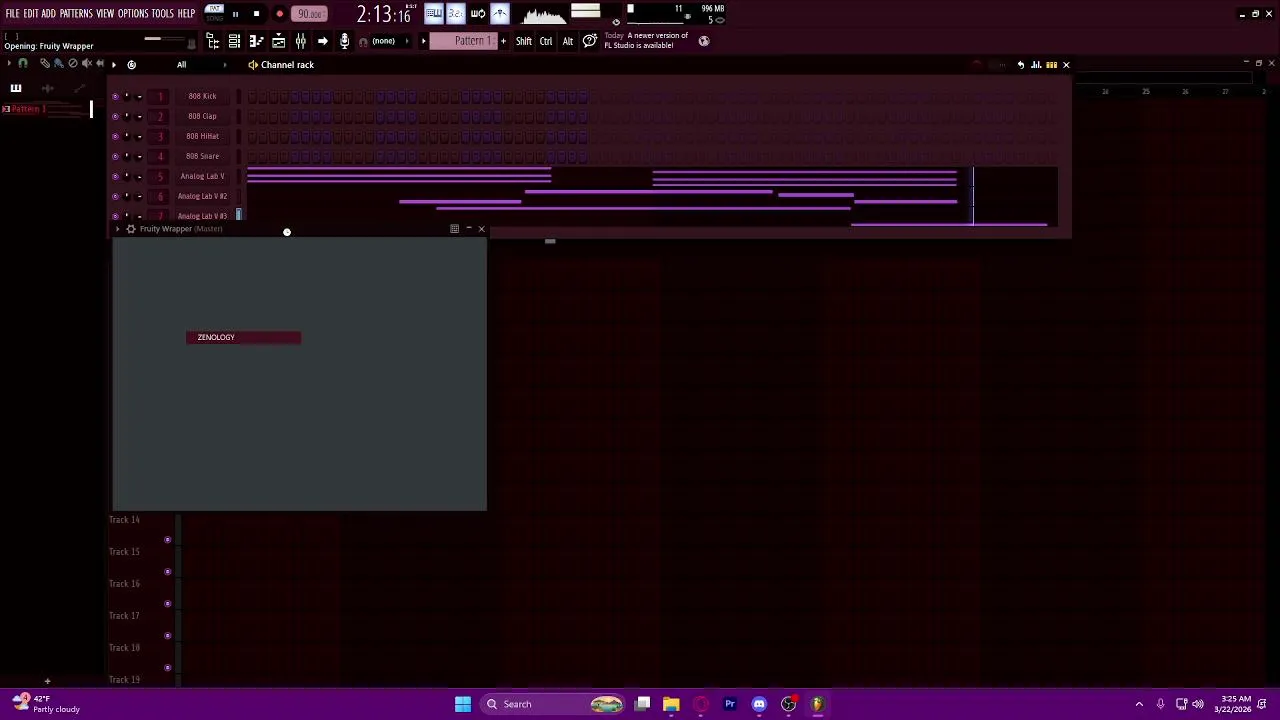Open the PATTERNS menu
Viewport: 1280px width, 720px height.
tap(76, 13)
